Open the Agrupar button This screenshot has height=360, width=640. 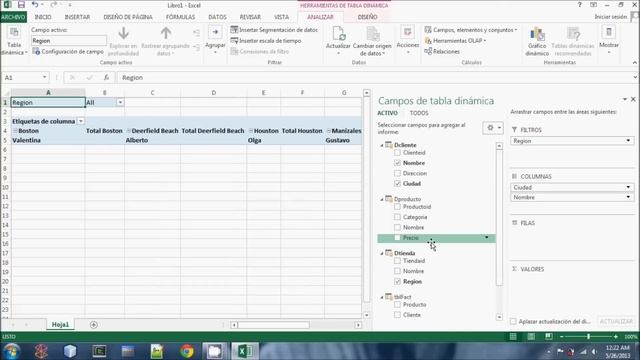point(215,41)
